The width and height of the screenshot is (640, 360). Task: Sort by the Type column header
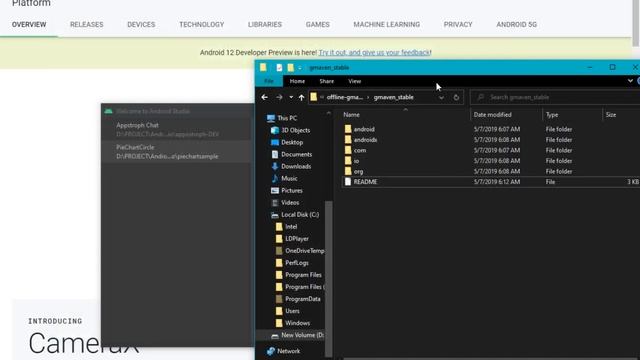552,115
